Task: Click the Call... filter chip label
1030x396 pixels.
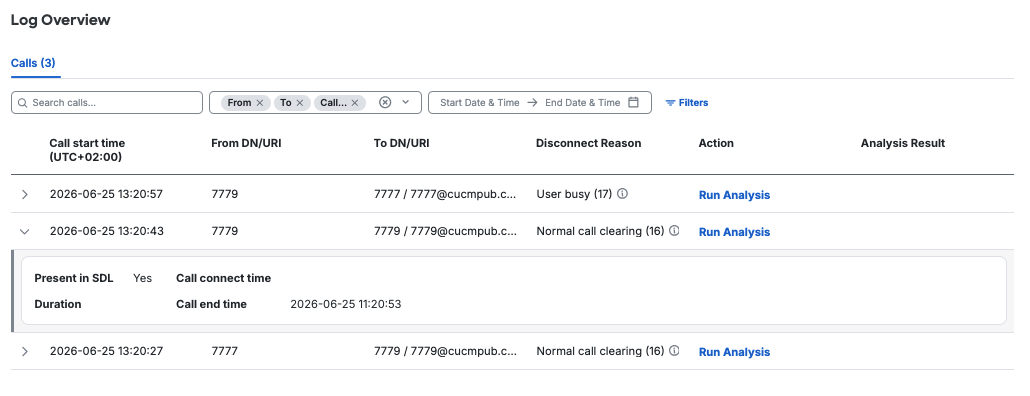Action: point(333,102)
